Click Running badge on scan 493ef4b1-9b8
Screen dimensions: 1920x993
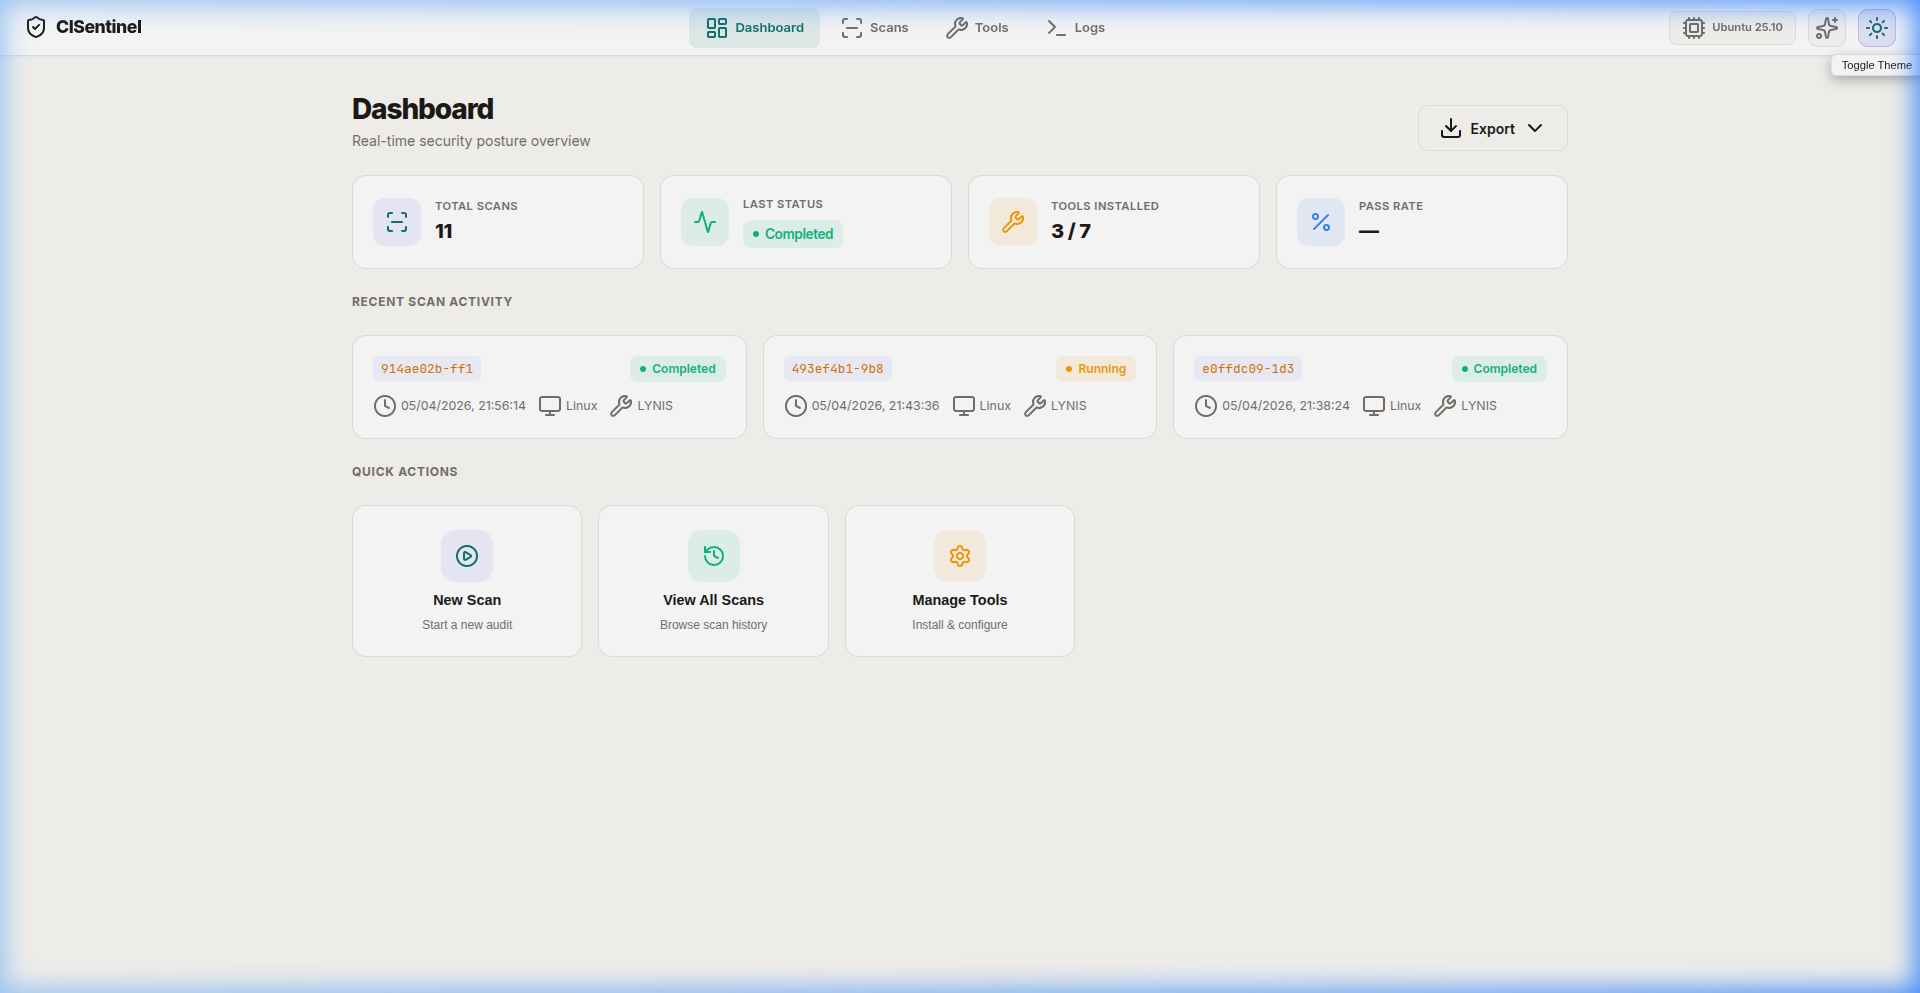click(1096, 369)
